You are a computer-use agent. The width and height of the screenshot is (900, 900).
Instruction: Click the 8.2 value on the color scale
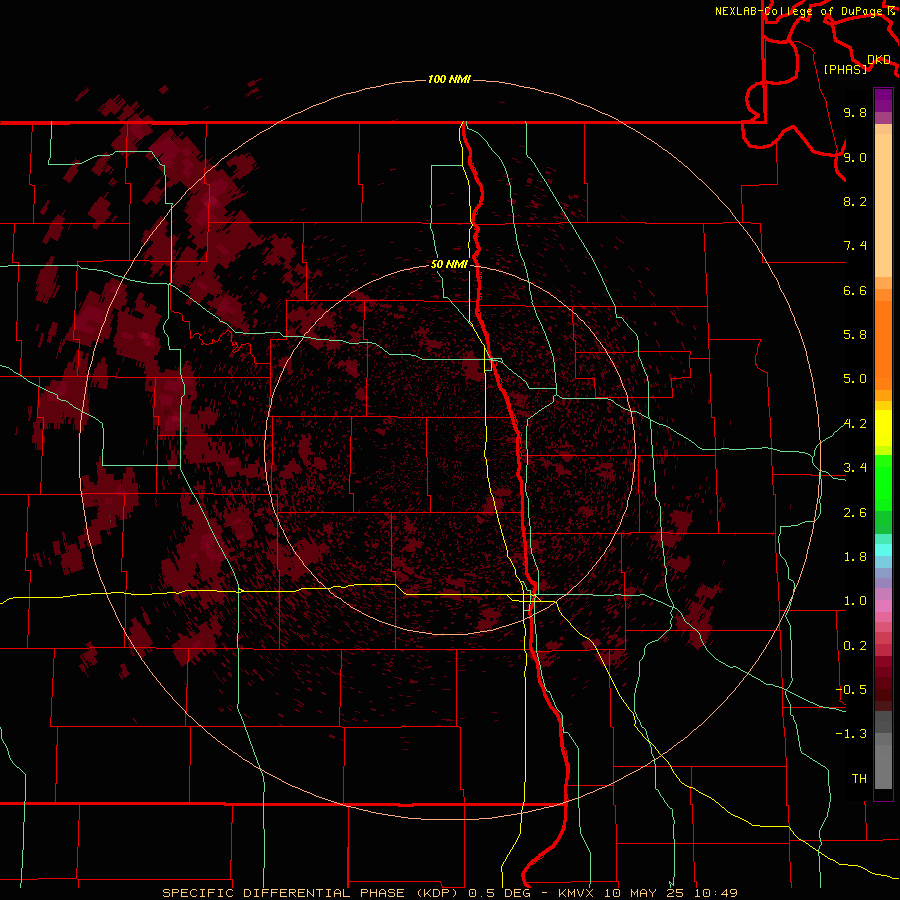(x=855, y=201)
